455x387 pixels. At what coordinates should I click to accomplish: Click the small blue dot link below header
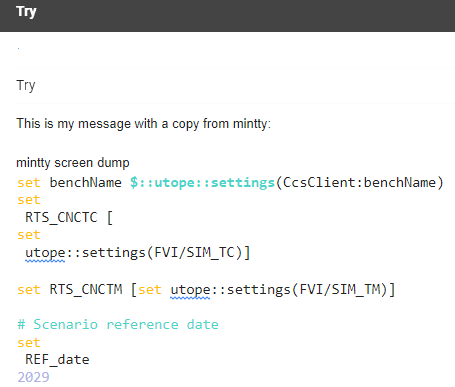coord(18,48)
